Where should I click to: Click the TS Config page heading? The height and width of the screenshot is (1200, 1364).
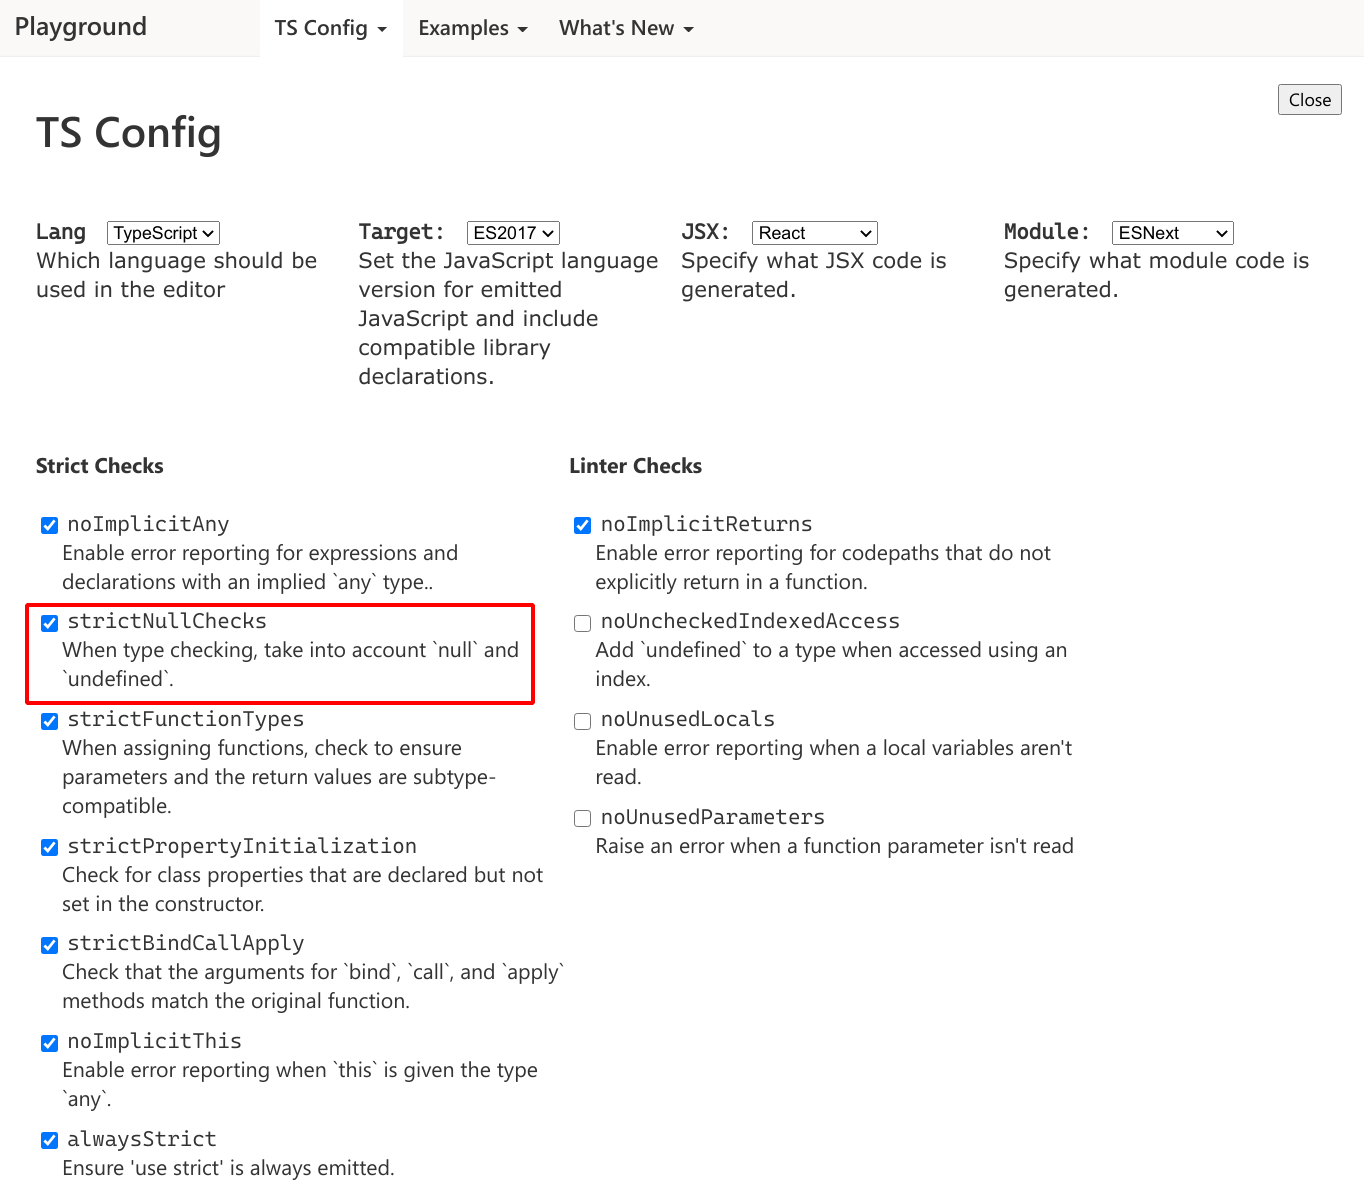pos(129,133)
